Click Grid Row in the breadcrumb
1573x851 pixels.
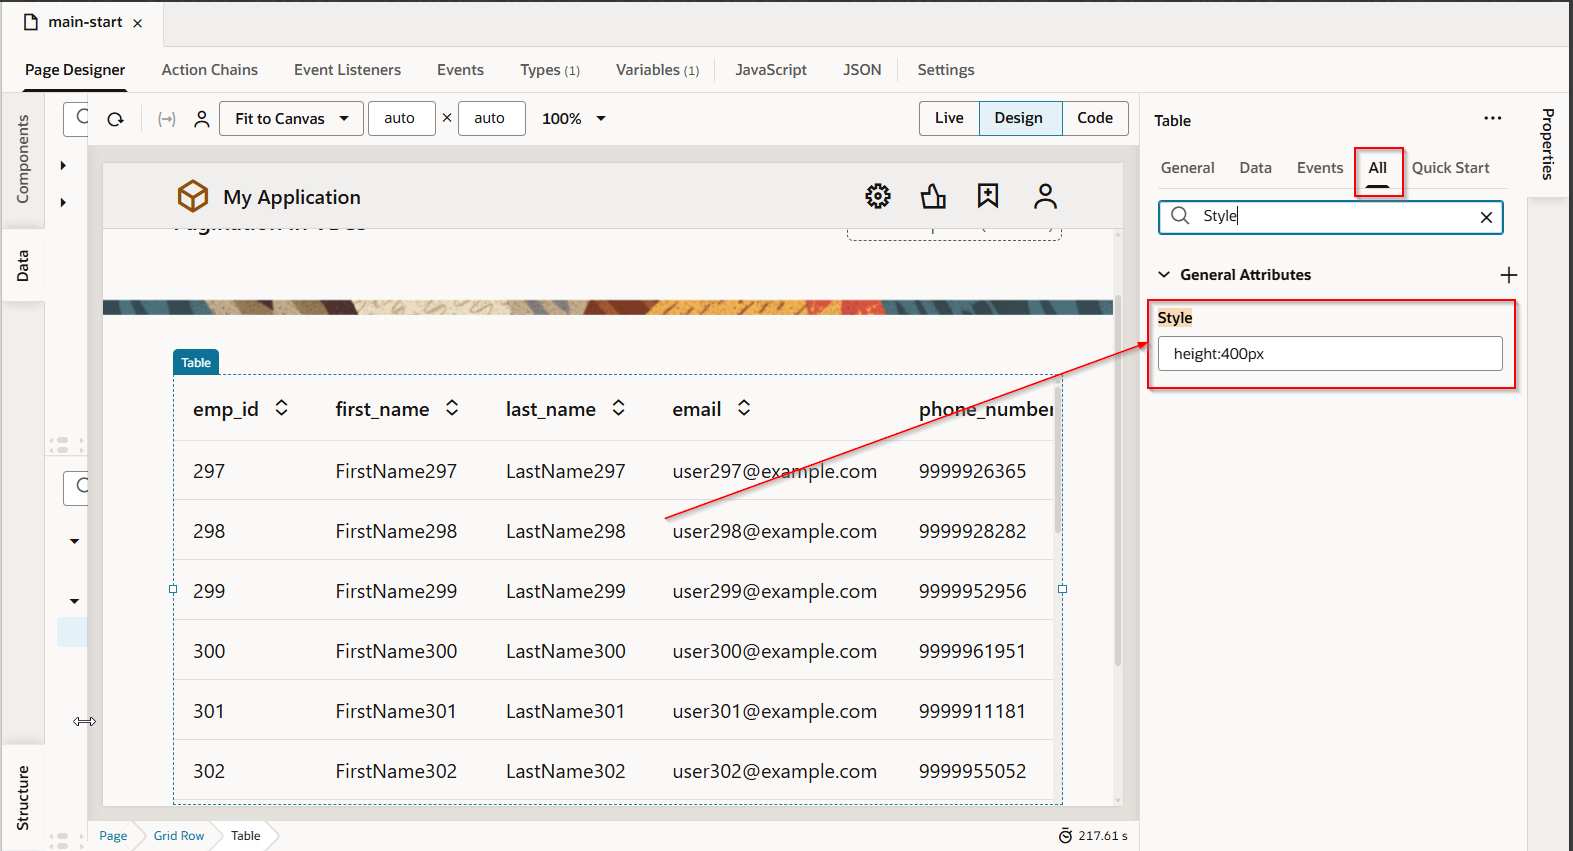(x=179, y=836)
